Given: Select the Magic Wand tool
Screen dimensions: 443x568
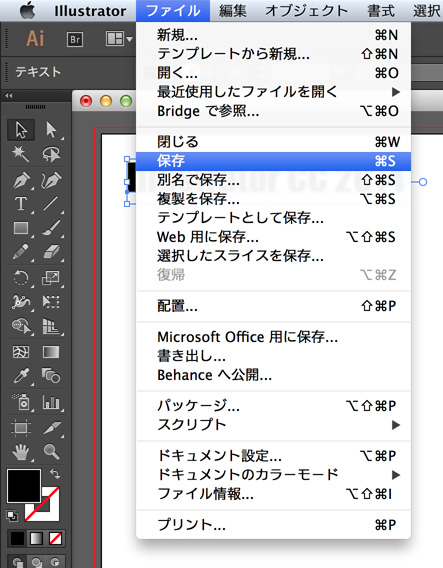Looking at the screenshot, I should pyautogui.click(x=21, y=155).
